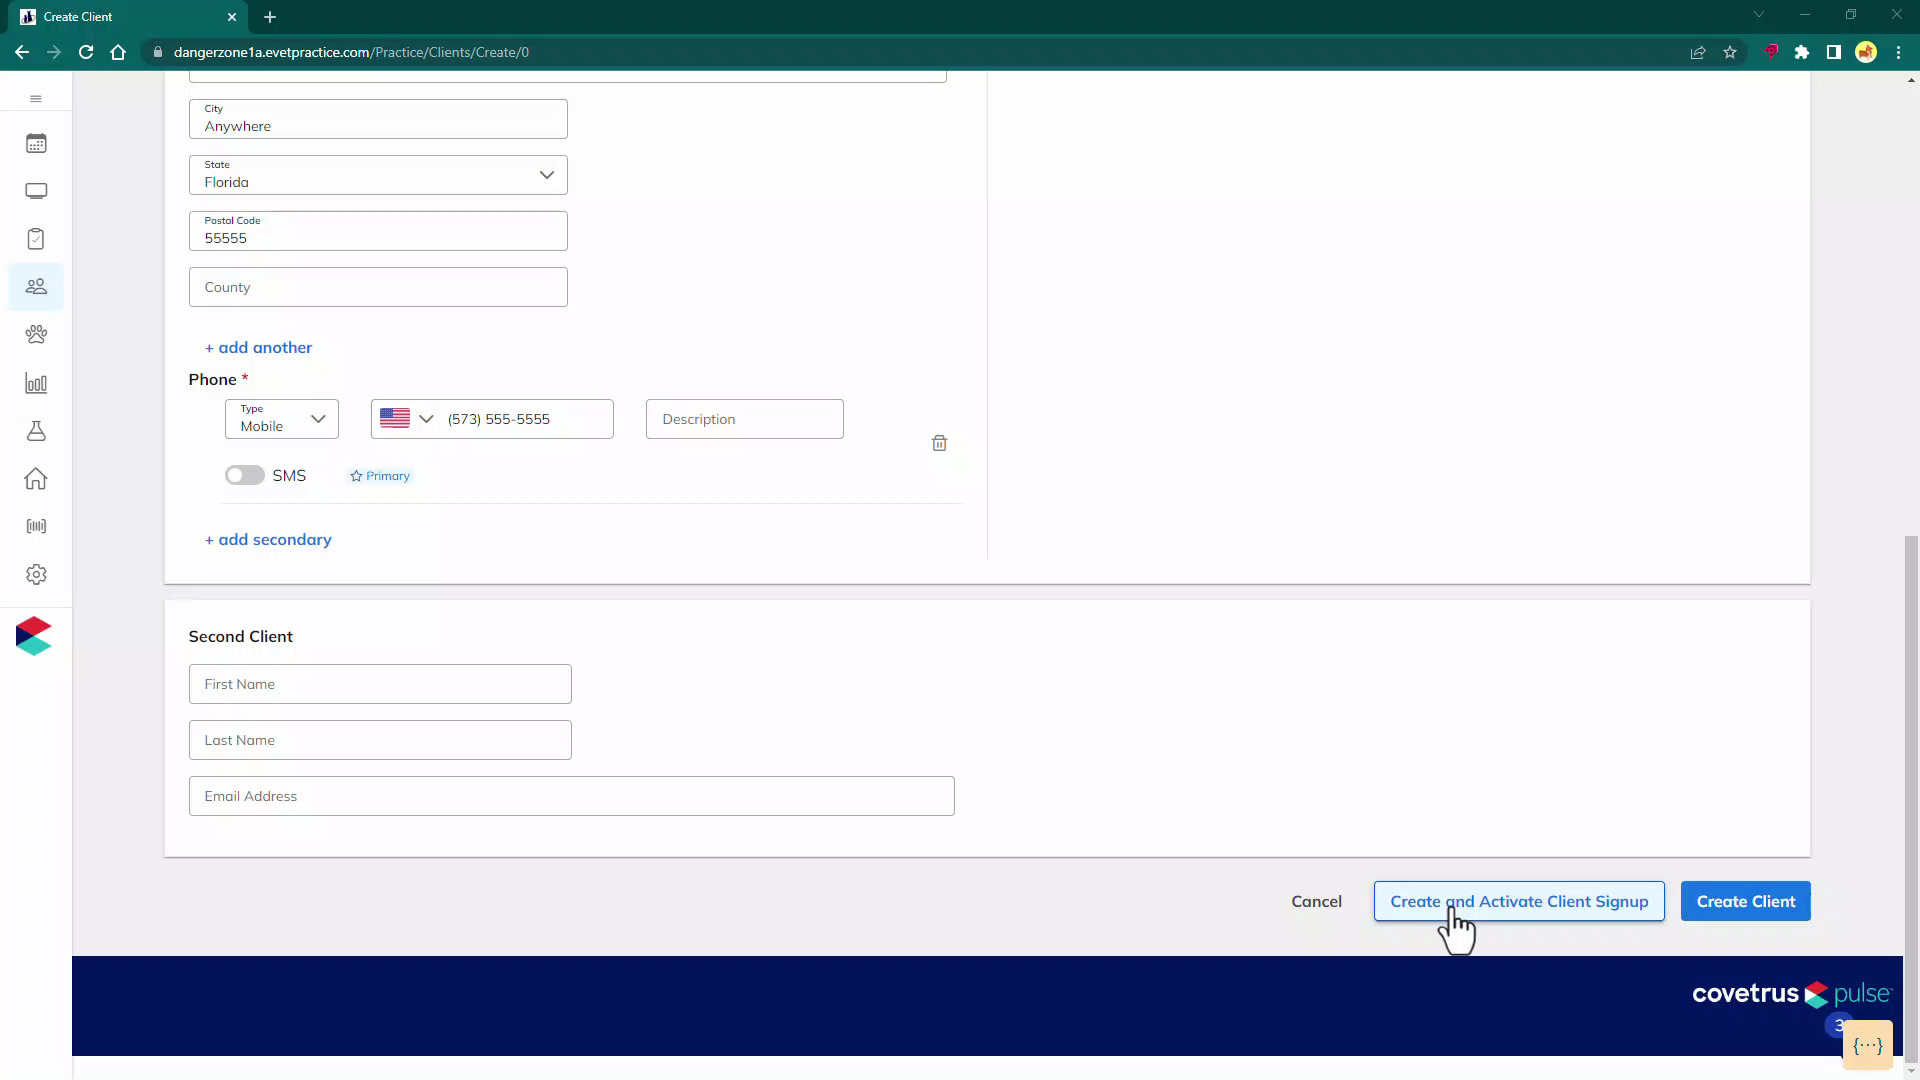This screenshot has height=1080, width=1920.
Task: Click Create and Activate Client Signup button
Action: [x=1519, y=901]
